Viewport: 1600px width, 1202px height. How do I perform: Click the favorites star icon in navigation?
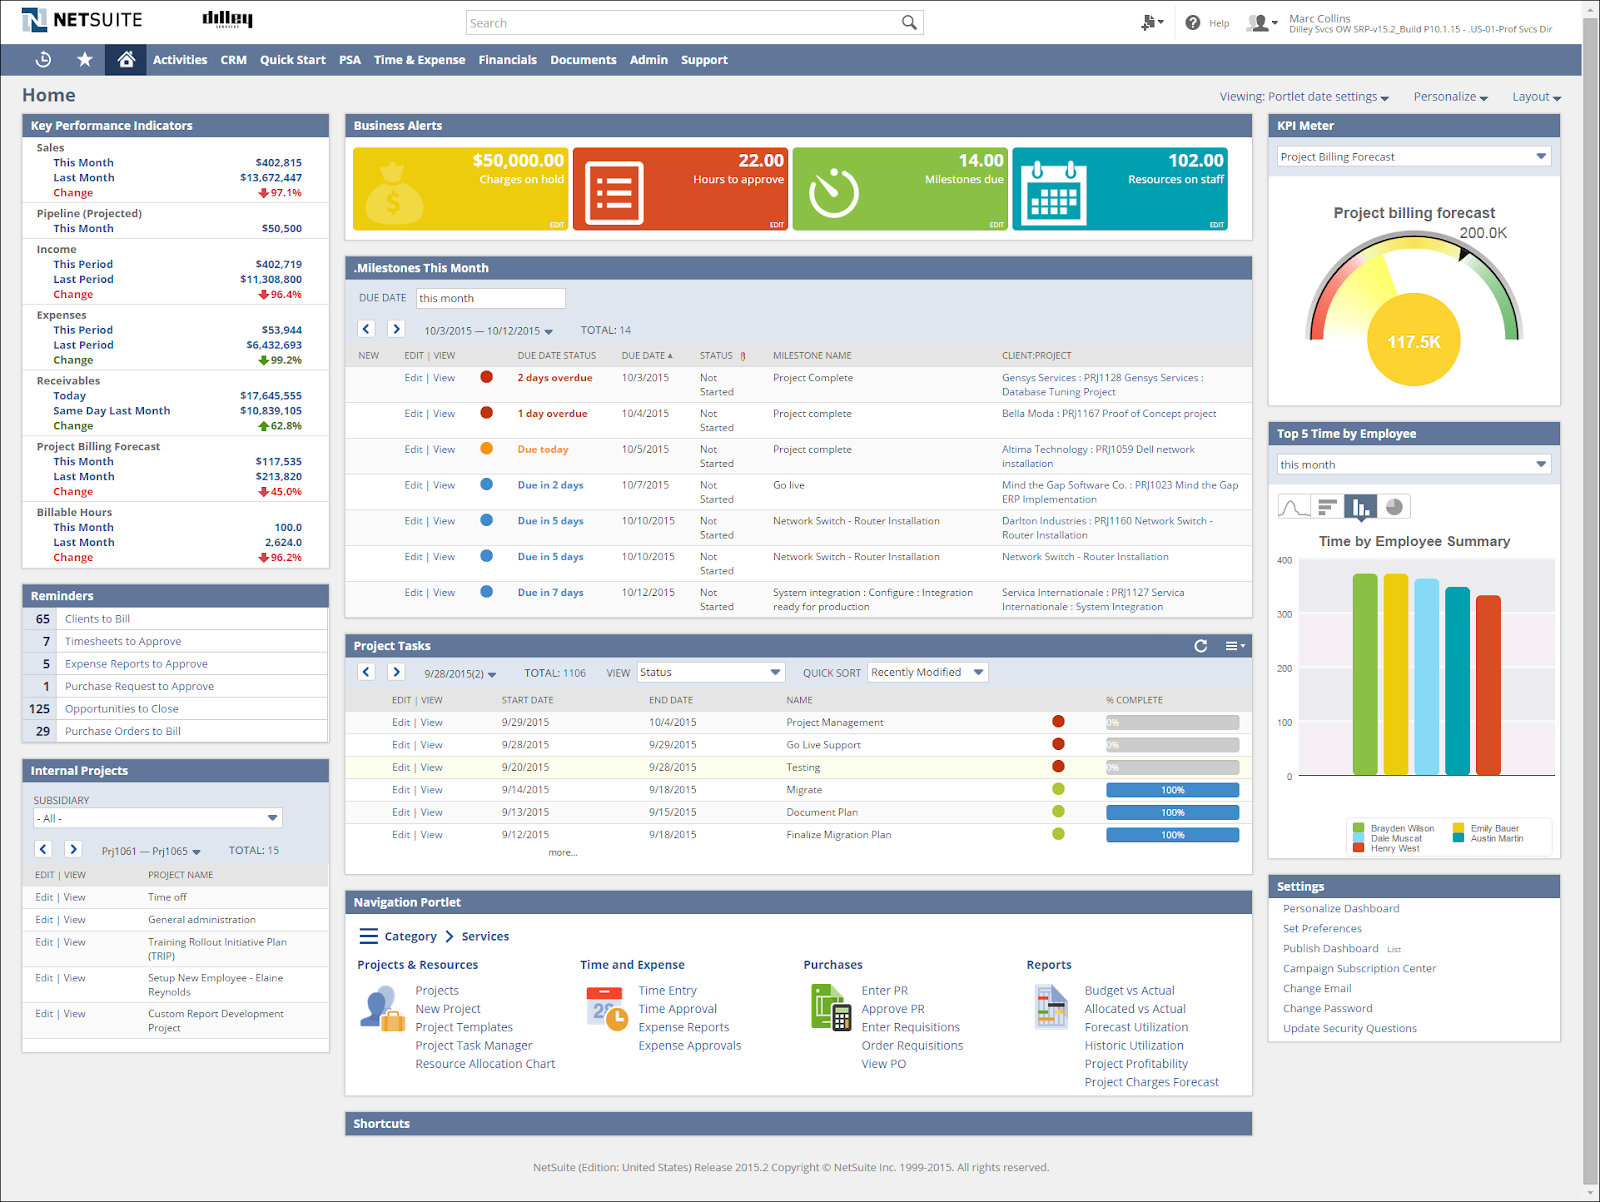[84, 59]
